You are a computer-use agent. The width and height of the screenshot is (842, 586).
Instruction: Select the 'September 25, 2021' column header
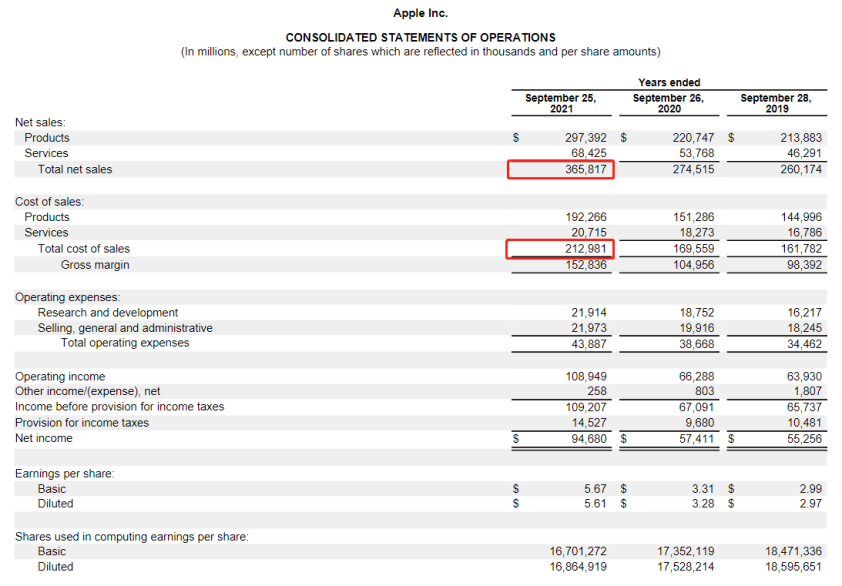[561, 103]
